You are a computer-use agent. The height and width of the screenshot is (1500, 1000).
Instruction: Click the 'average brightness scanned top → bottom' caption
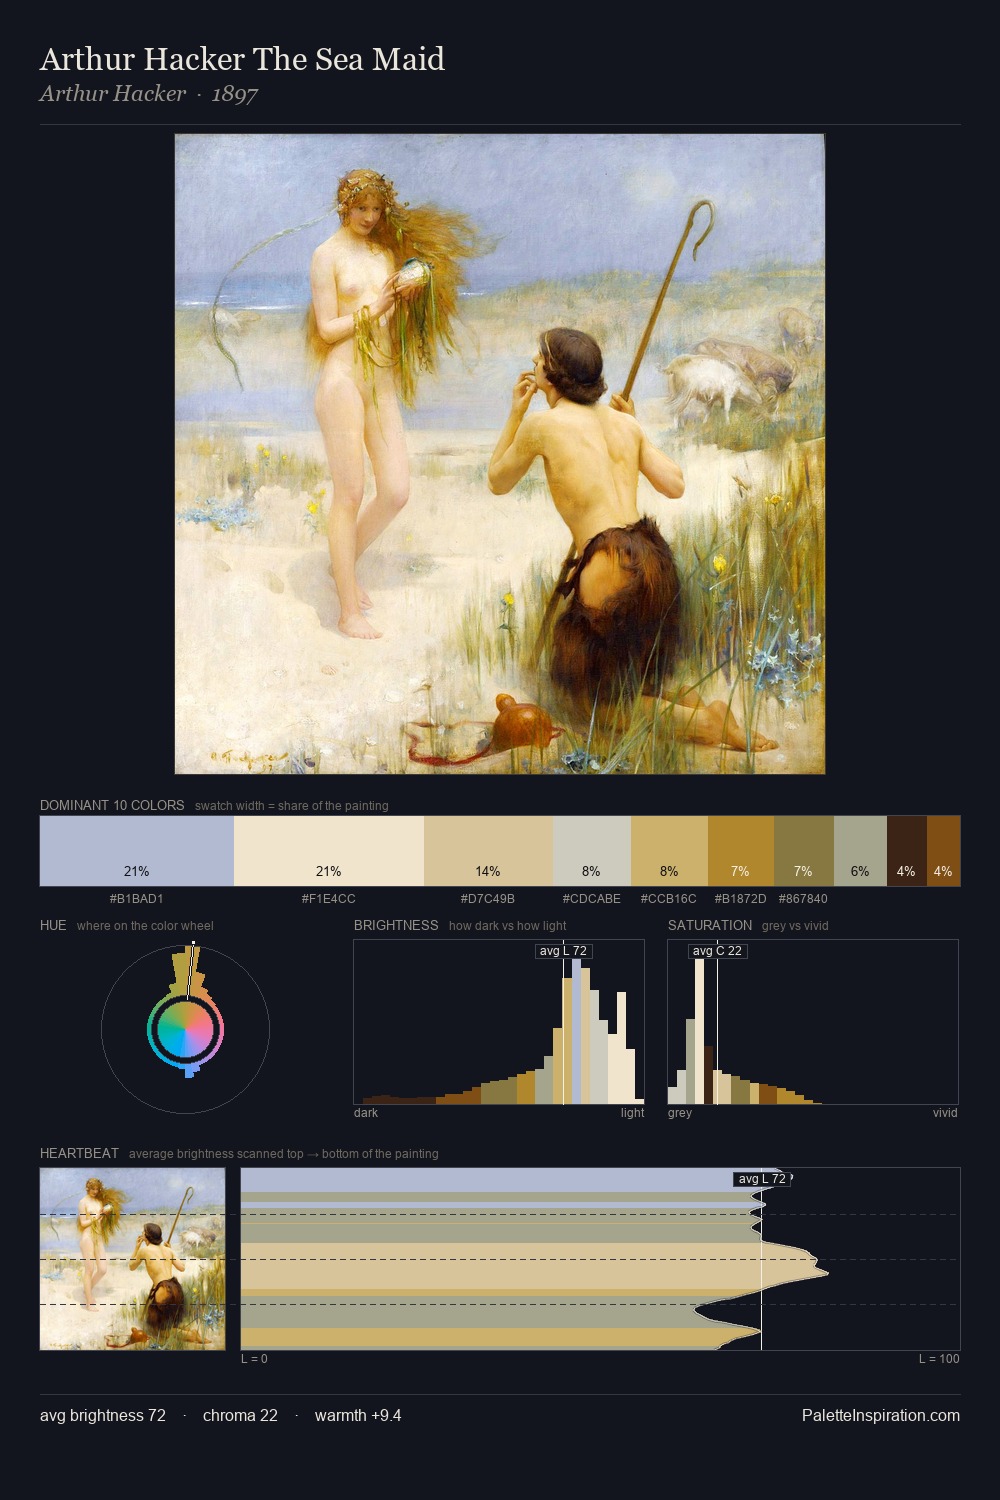(284, 1154)
